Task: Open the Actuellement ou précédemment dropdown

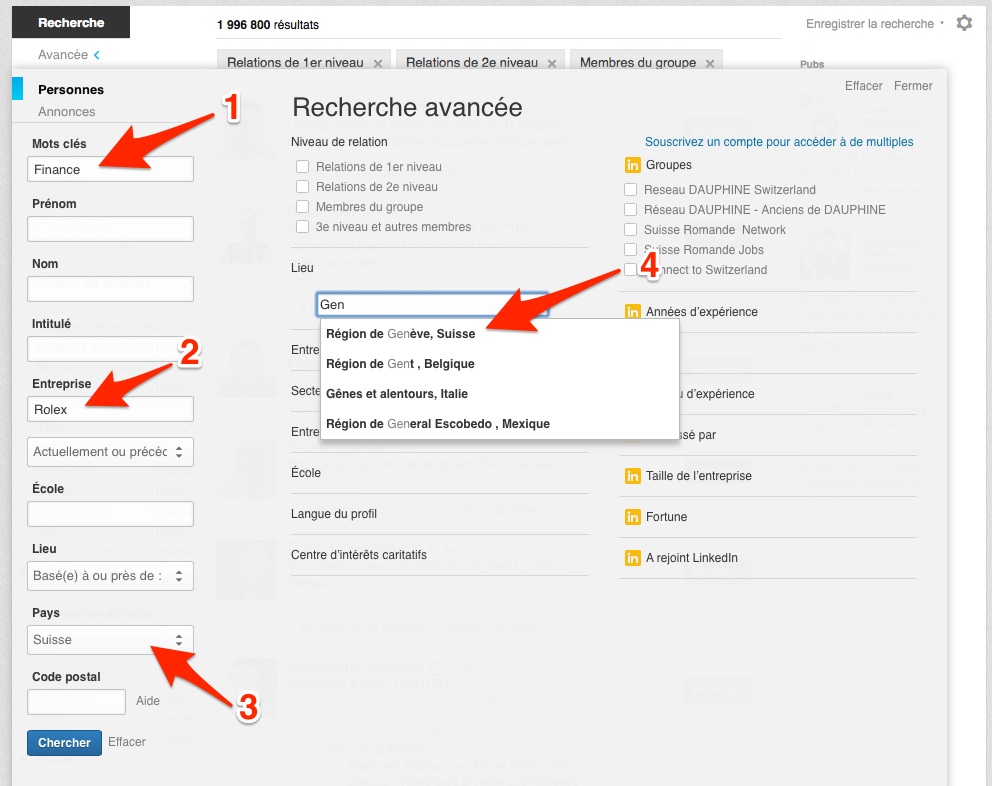Action: [x=110, y=452]
